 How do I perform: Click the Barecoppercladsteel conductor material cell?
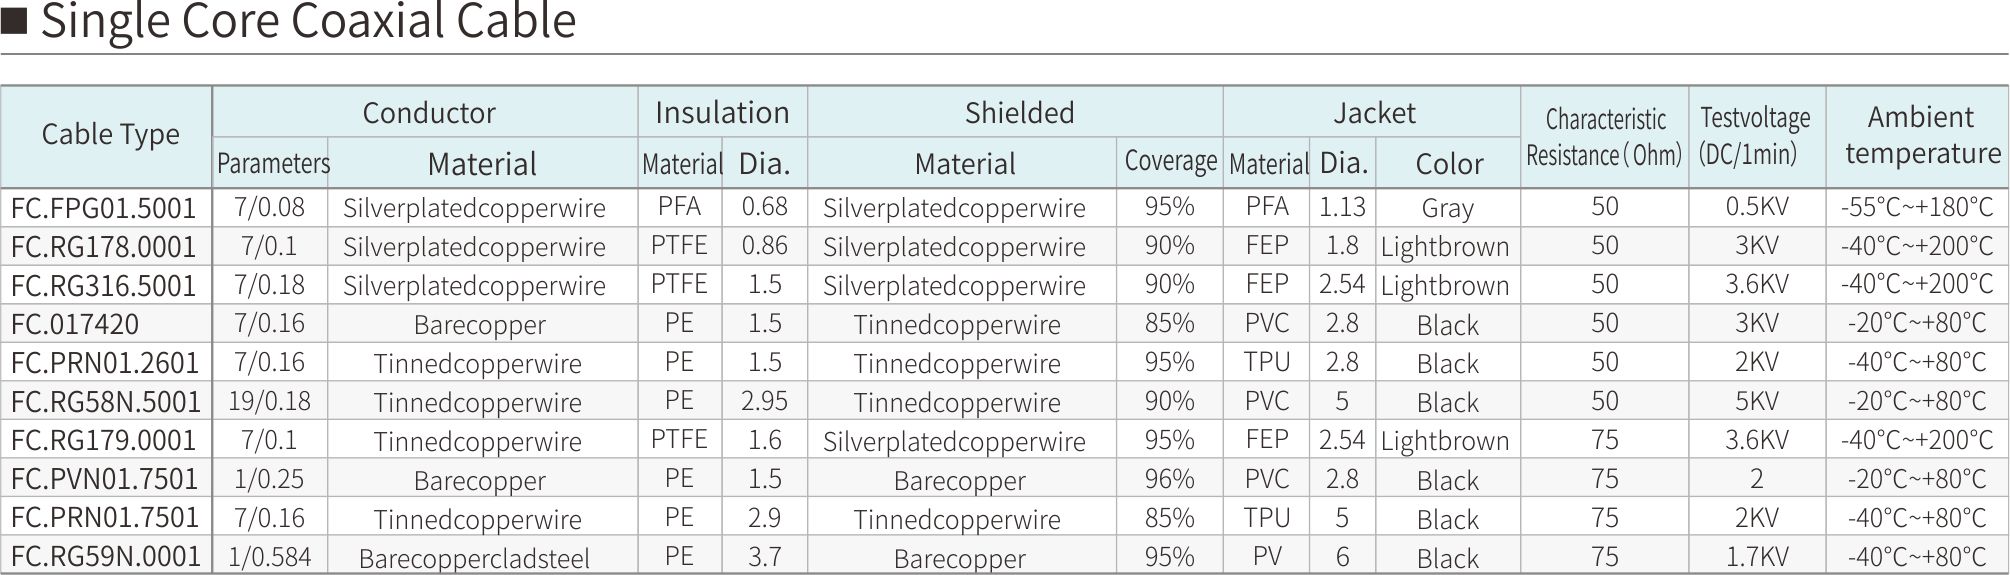point(474,558)
